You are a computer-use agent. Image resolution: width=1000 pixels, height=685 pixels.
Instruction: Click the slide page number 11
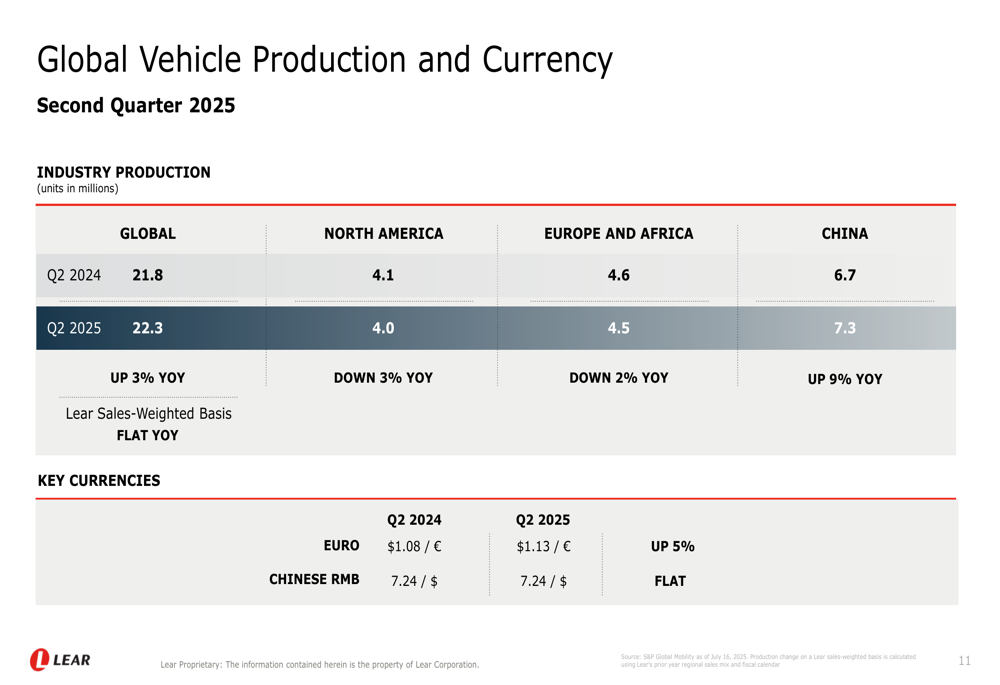click(964, 661)
